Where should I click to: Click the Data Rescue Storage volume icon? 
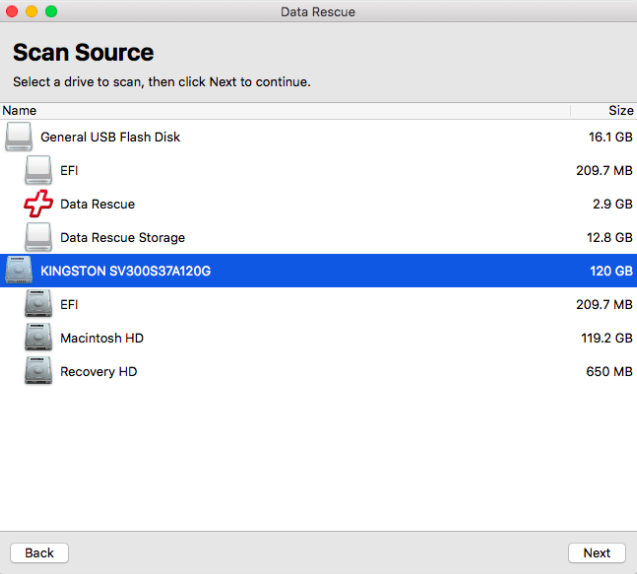38,237
